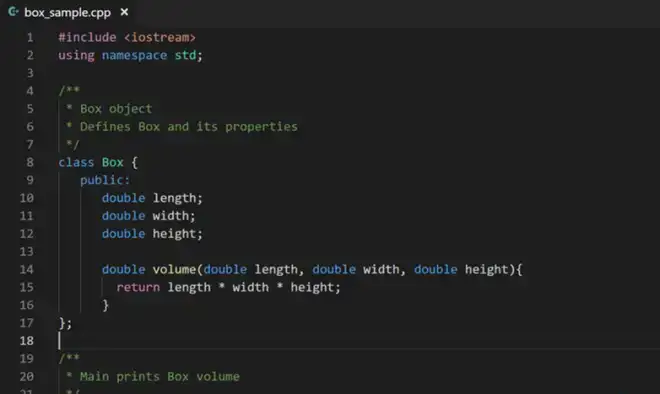Click line number 14 in the gutter
Viewport: 660px width, 394px height.
27,269
